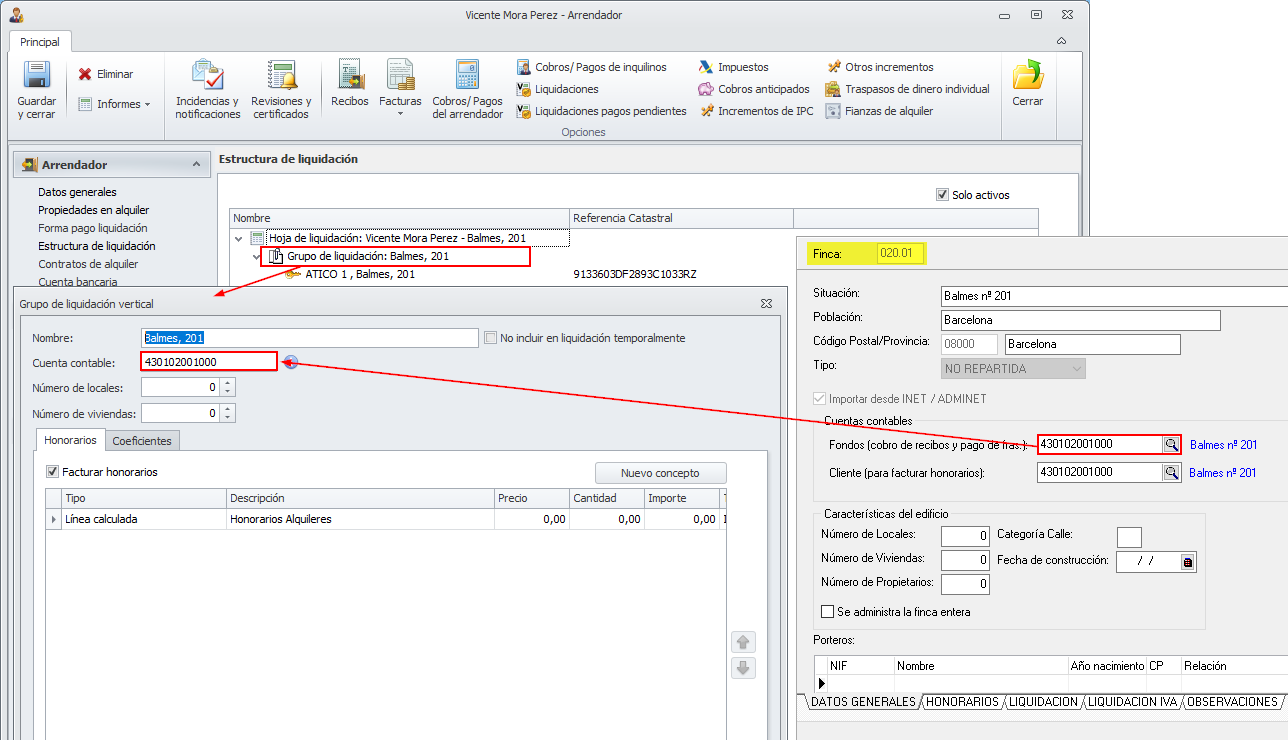The image size is (1288, 740).
Task: Open Revisiones y certificados
Action: [281, 77]
